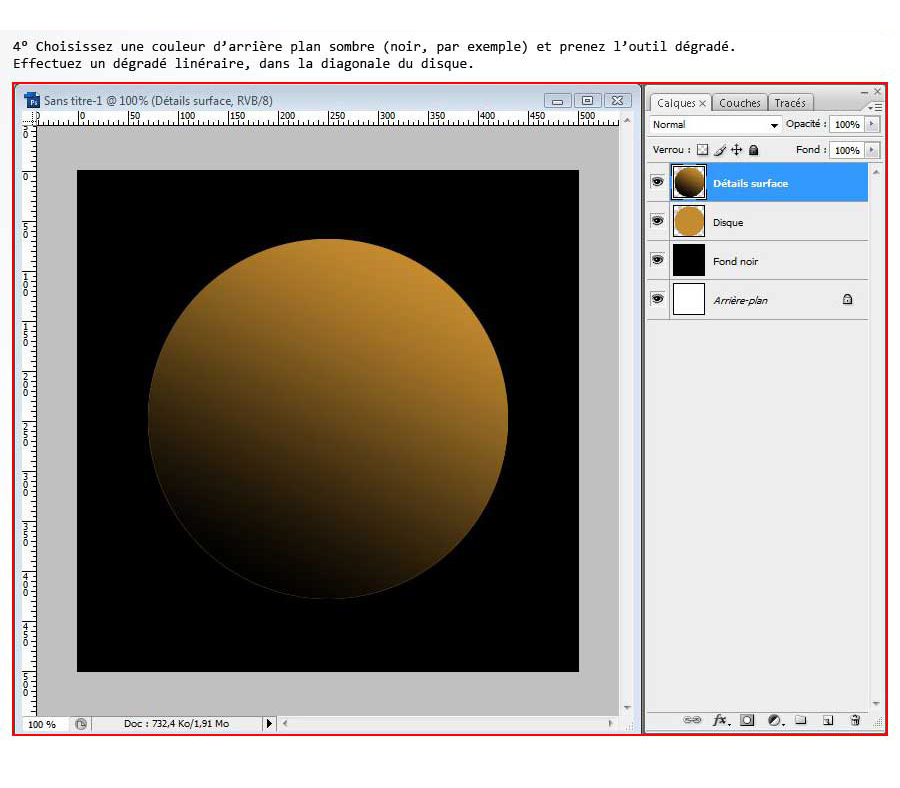This screenshot has height=788, width=900.
Task: Open the Fond fill slider arrow
Action: 872,150
